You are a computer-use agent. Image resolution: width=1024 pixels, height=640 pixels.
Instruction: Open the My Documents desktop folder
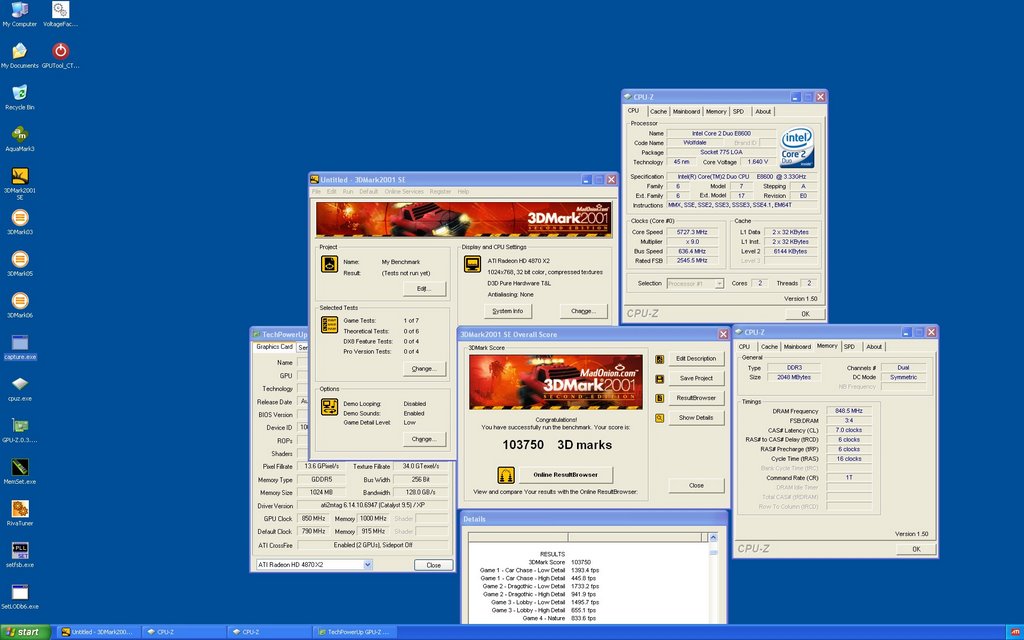tap(20, 56)
